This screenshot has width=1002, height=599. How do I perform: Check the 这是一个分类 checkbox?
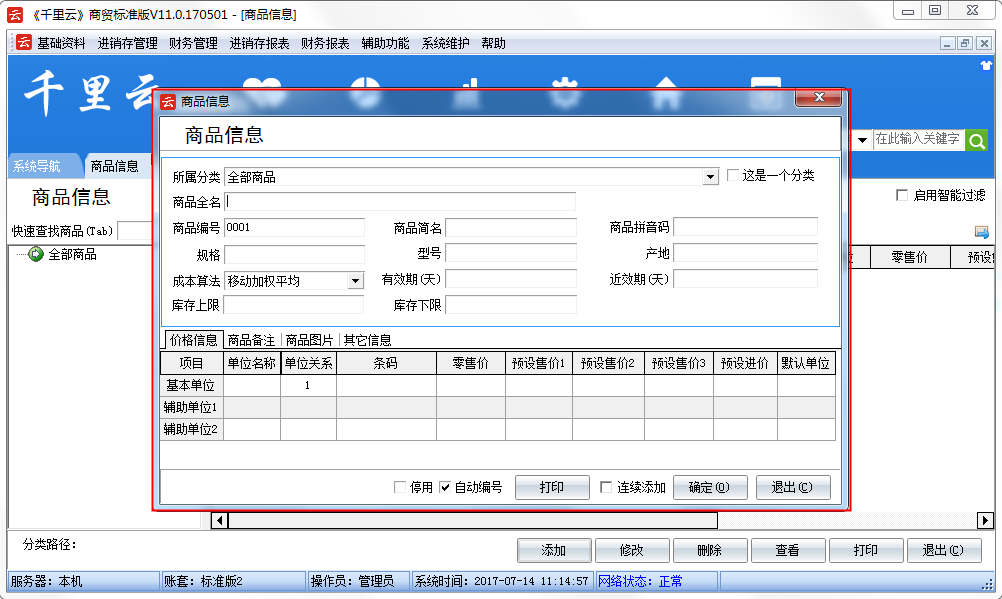click(733, 176)
